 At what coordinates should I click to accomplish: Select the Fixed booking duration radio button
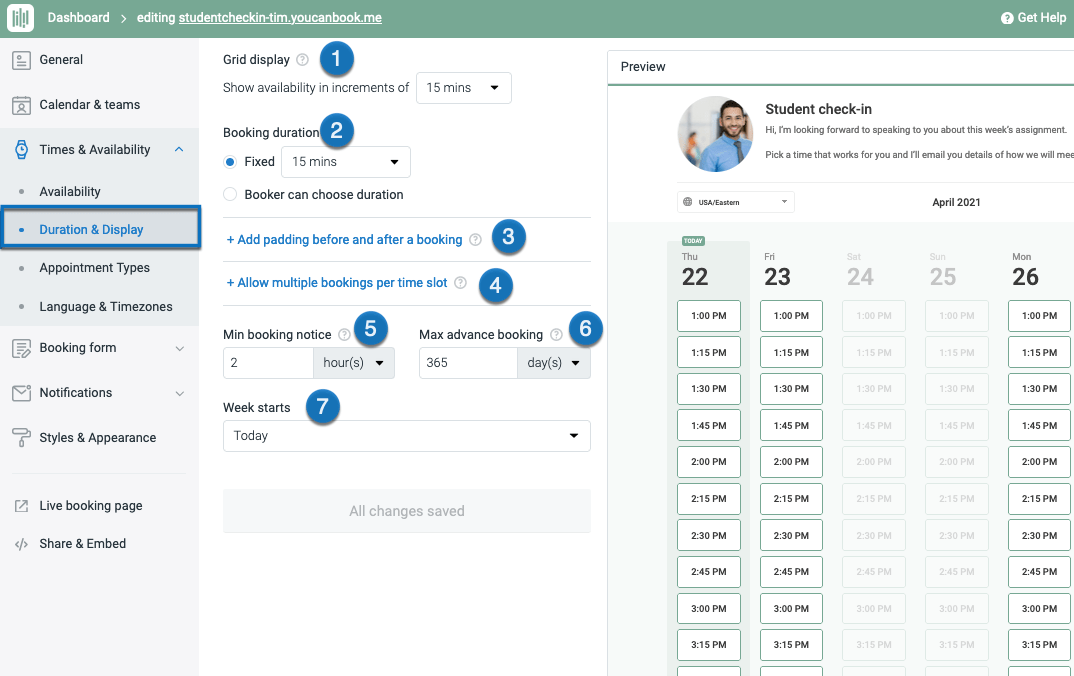tap(230, 161)
